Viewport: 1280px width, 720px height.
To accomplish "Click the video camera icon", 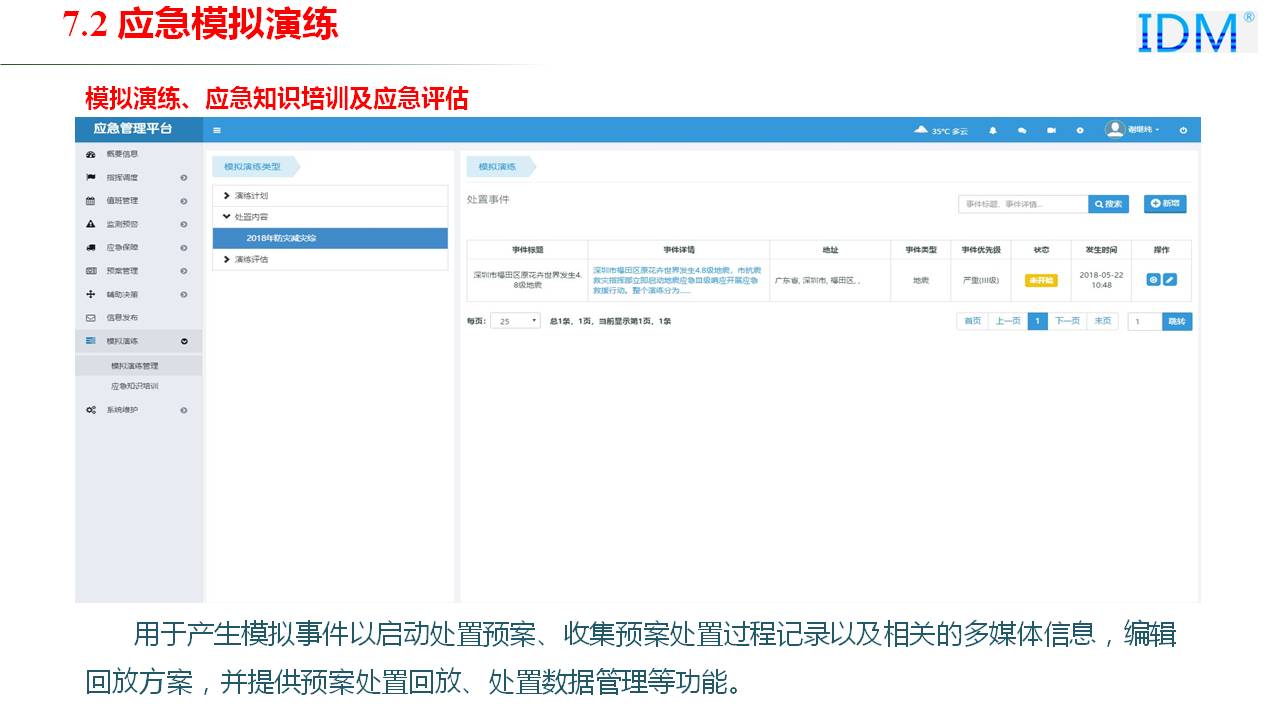I will pyautogui.click(x=1051, y=130).
